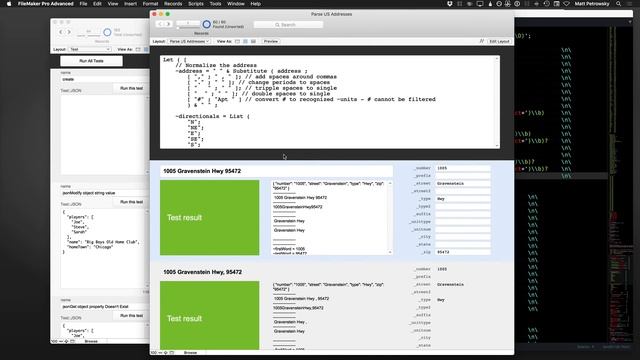Open the Window menu

(x=236, y=4)
